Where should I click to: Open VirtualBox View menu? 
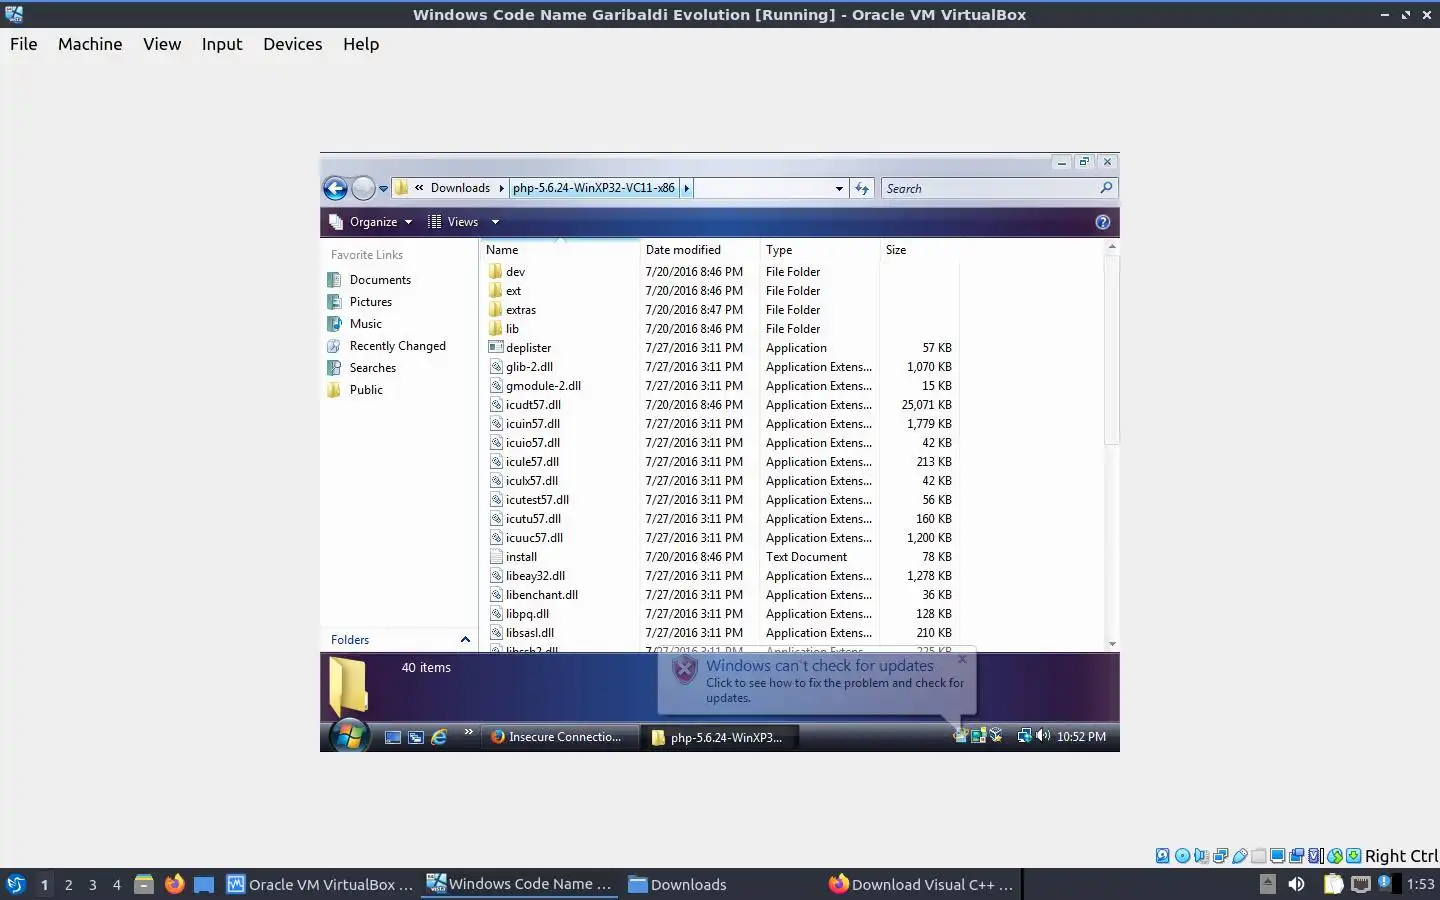162,44
